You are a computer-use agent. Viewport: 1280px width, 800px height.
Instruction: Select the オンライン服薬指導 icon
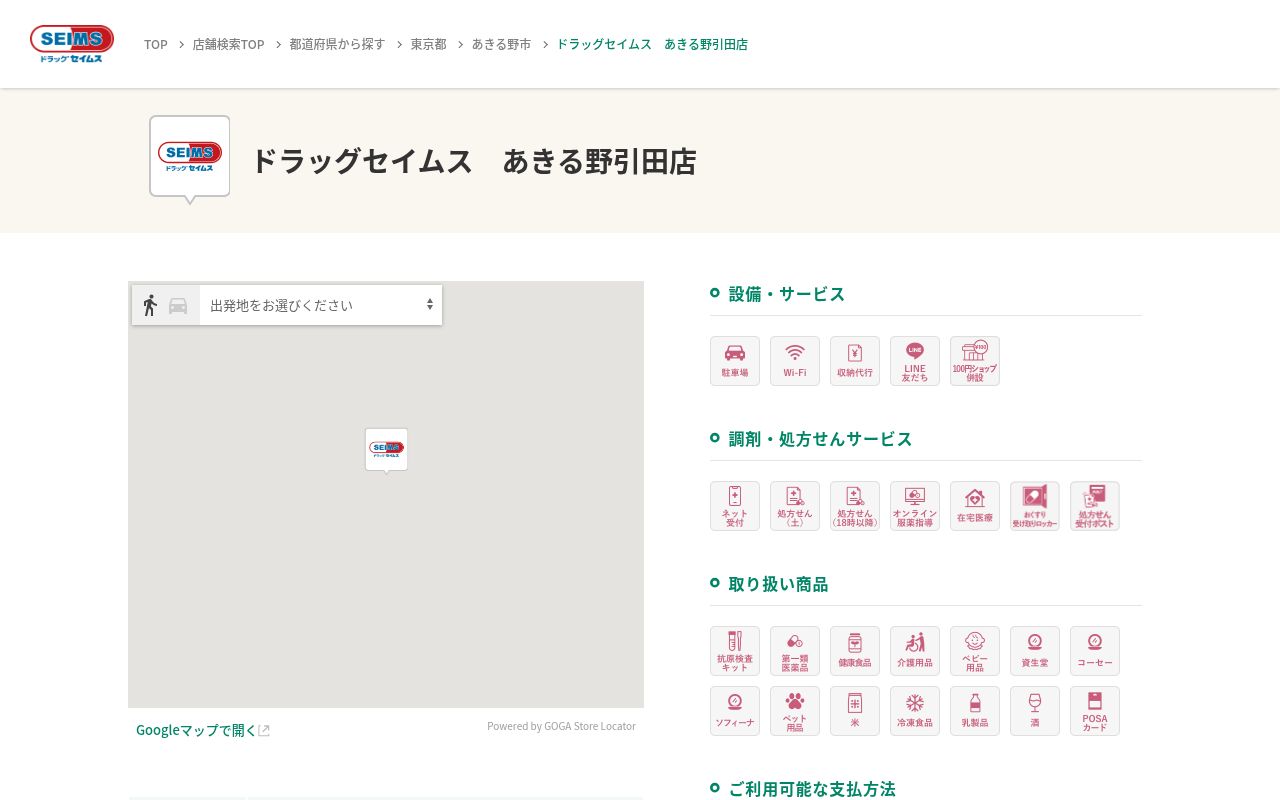[x=915, y=506]
